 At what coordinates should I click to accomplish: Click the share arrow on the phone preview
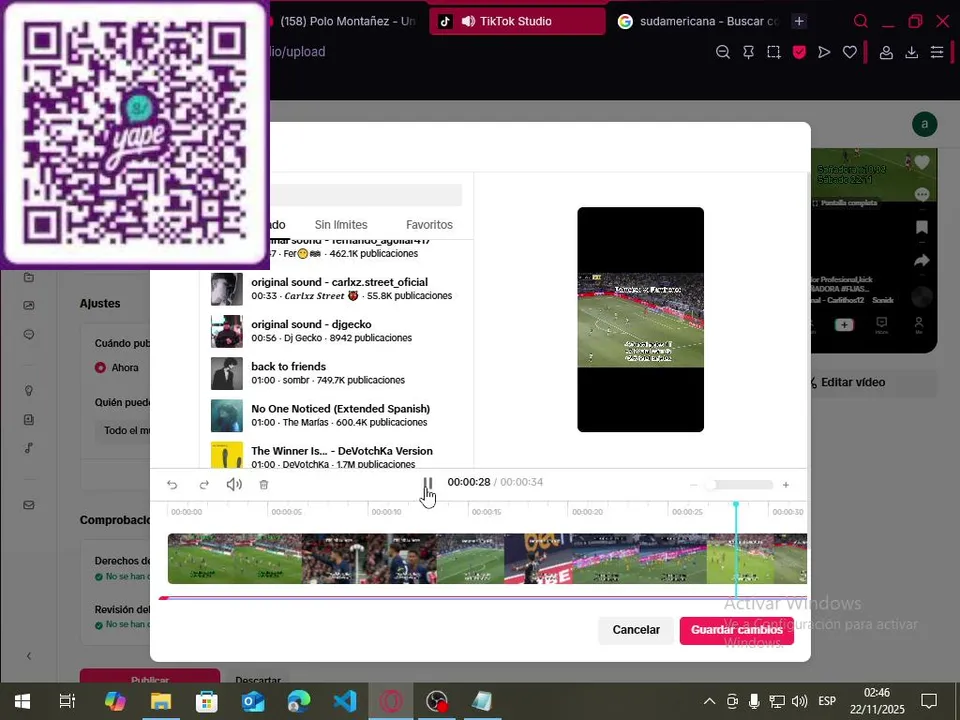(921, 261)
